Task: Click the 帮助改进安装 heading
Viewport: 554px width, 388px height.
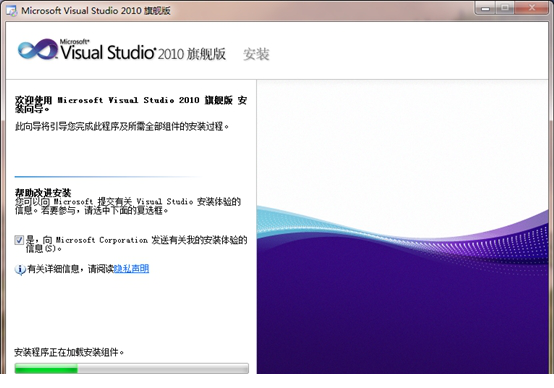Action: [x=43, y=193]
